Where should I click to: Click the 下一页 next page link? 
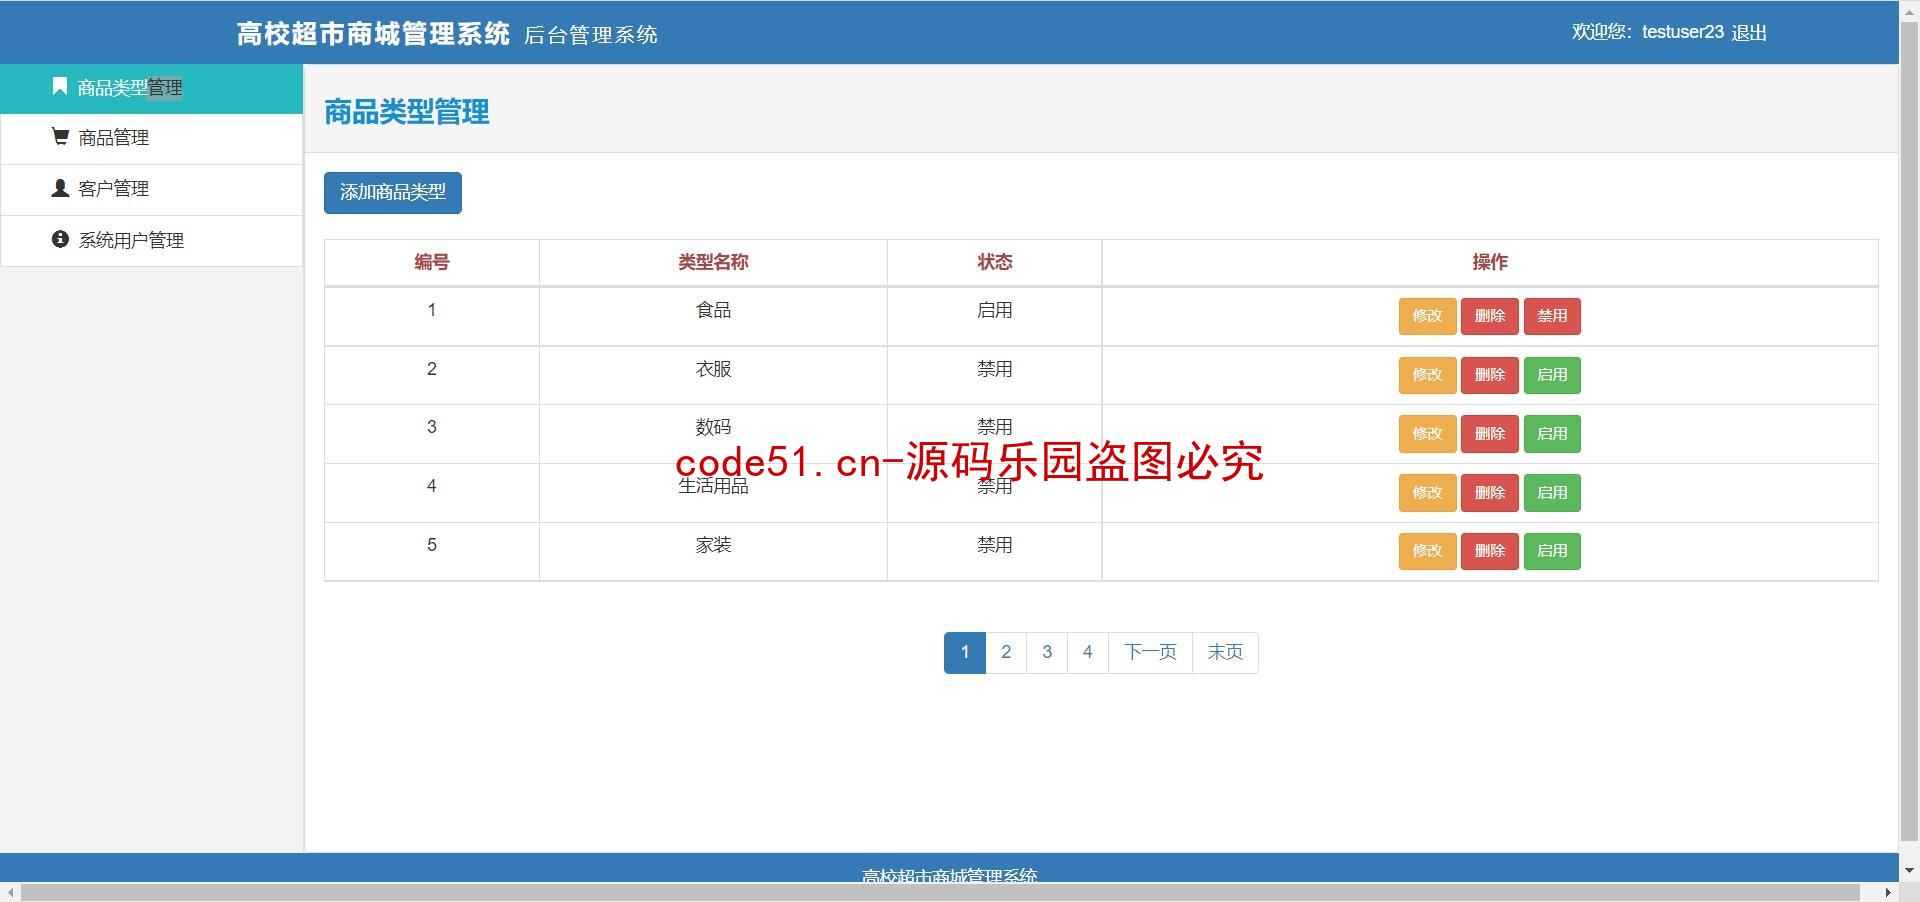pyautogui.click(x=1150, y=653)
